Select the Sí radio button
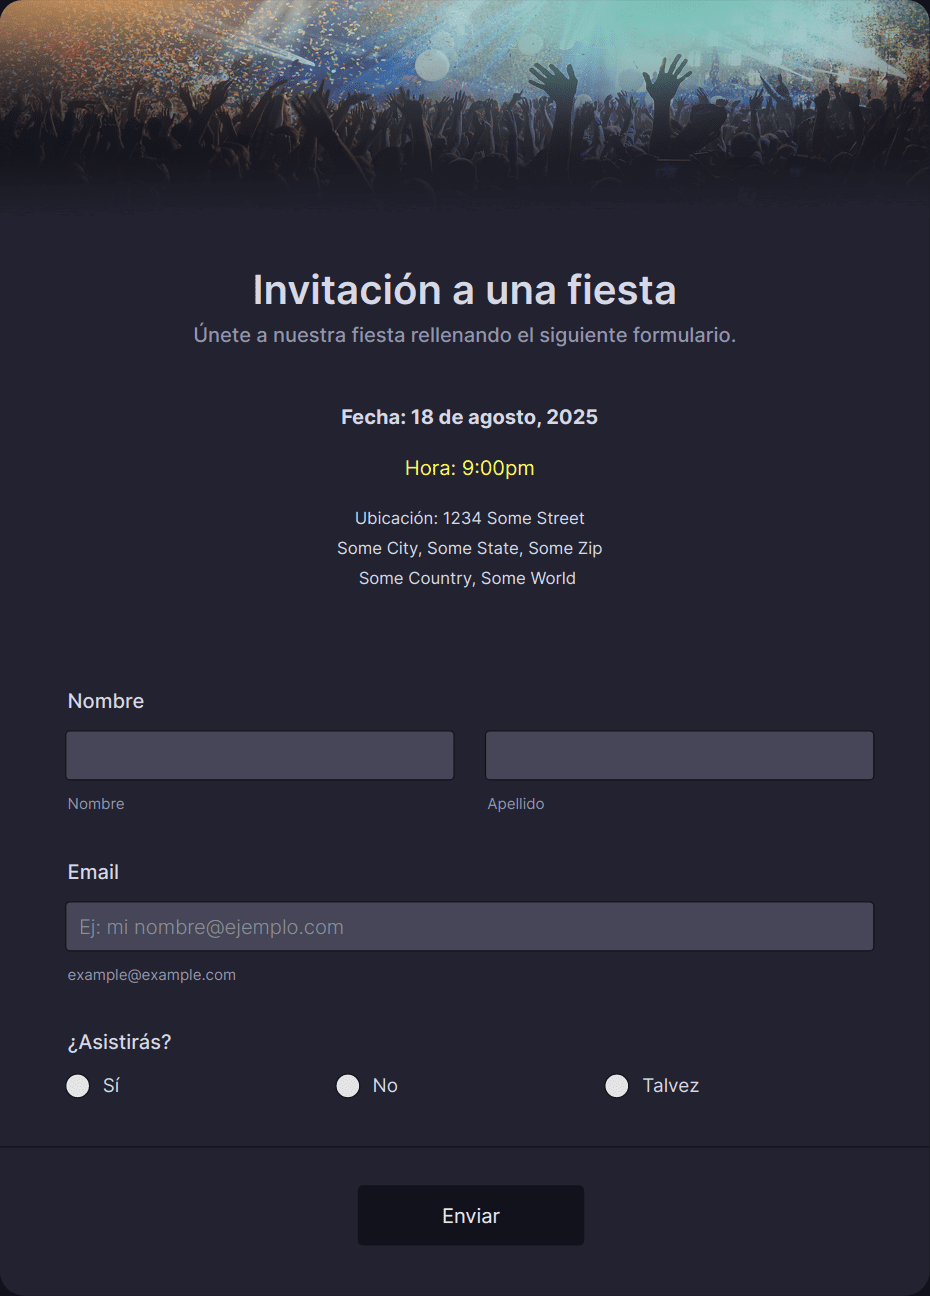This screenshot has height=1296, width=930. (78, 1086)
